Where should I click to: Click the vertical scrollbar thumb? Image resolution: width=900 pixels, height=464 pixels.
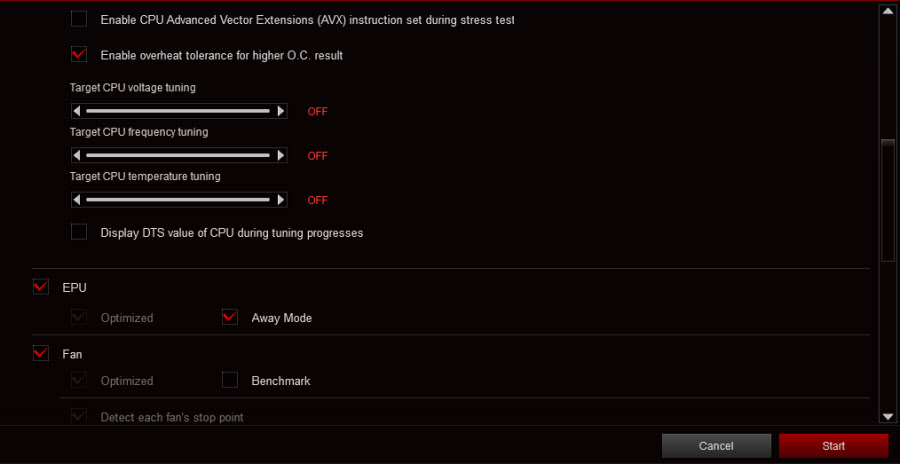pos(888,201)
